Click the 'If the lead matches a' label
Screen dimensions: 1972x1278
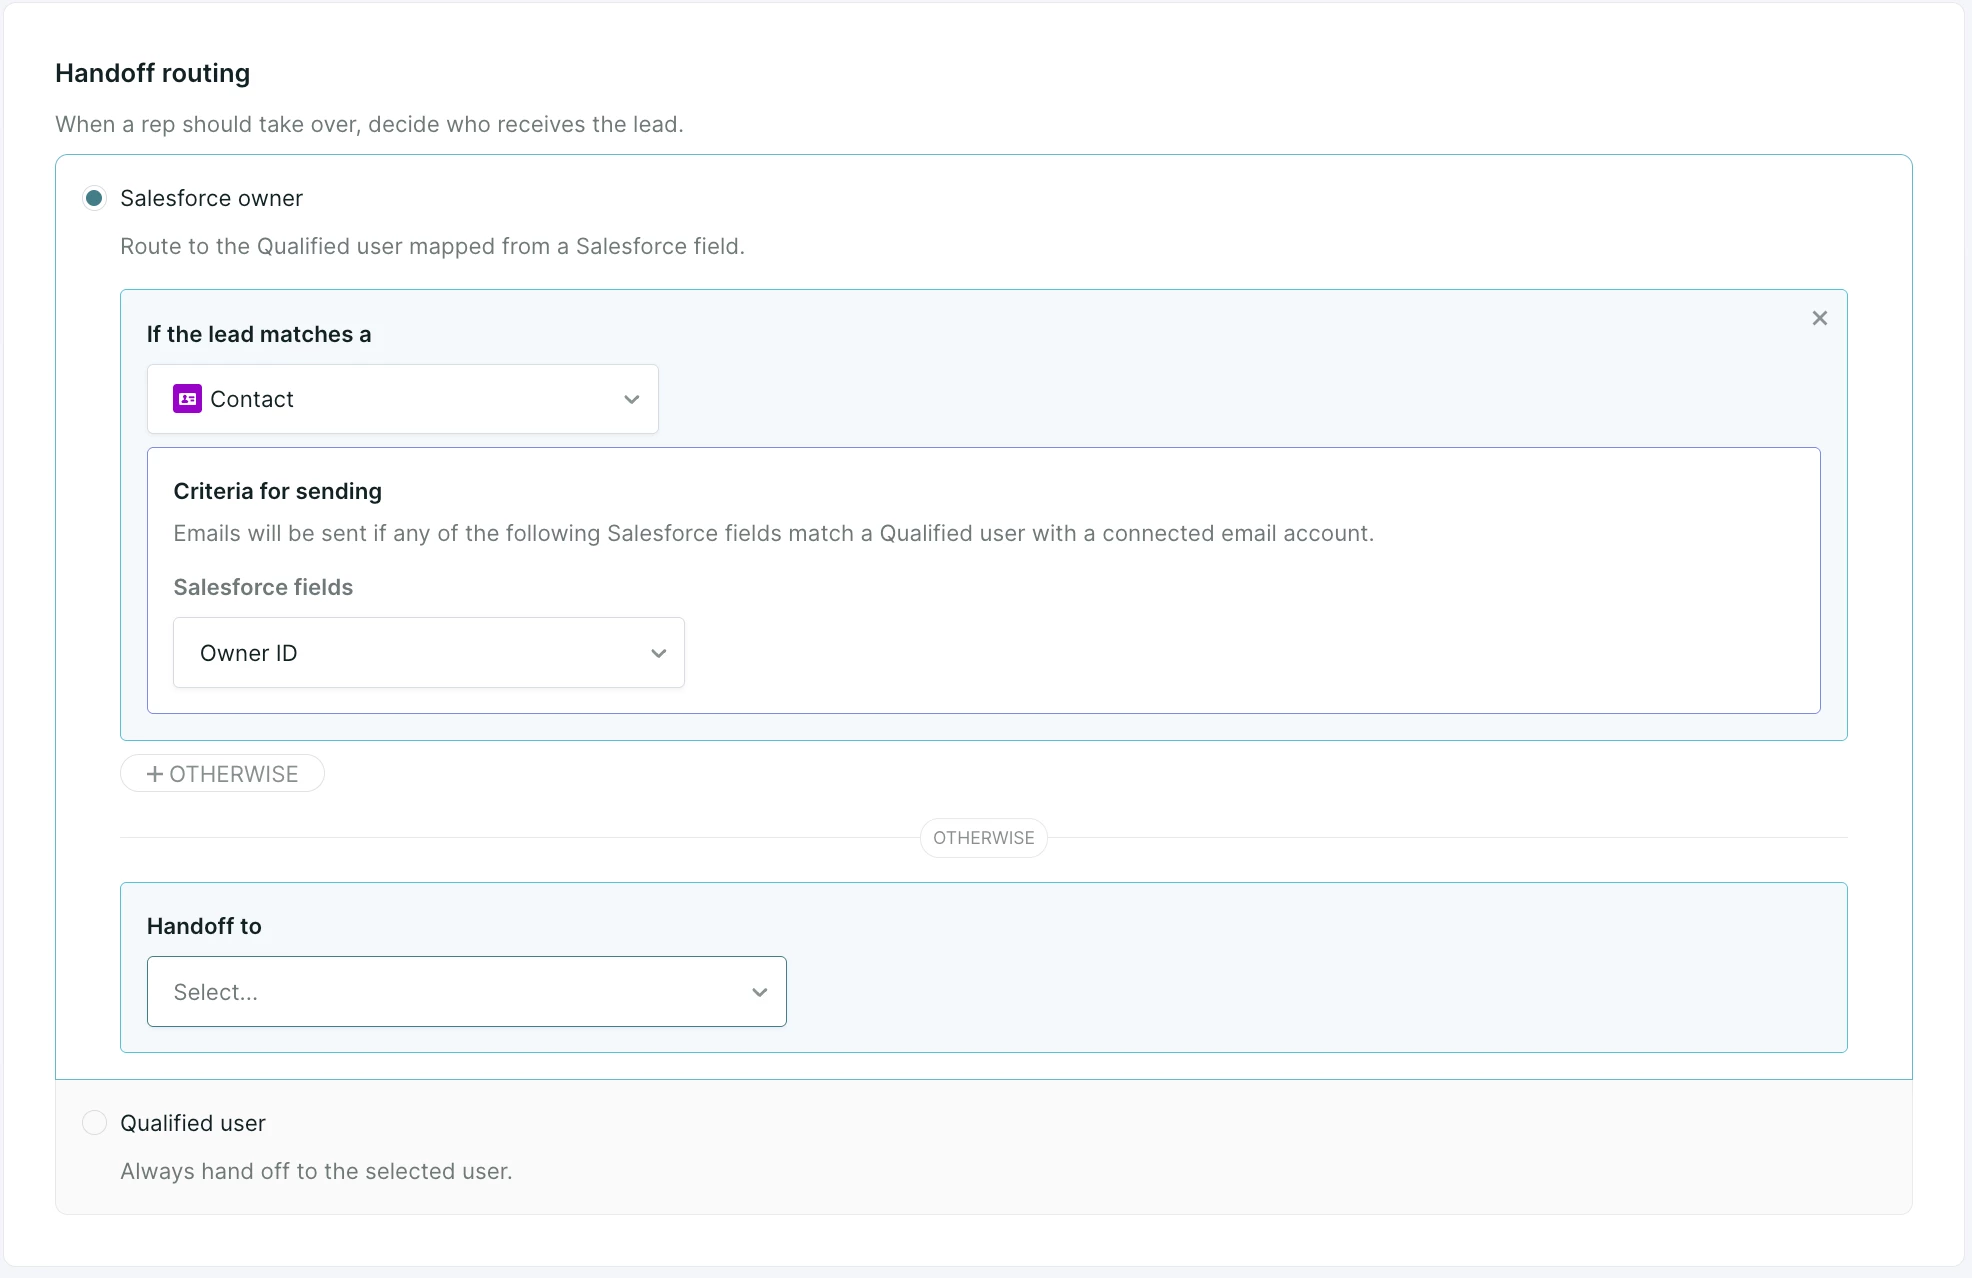point(259,334)
